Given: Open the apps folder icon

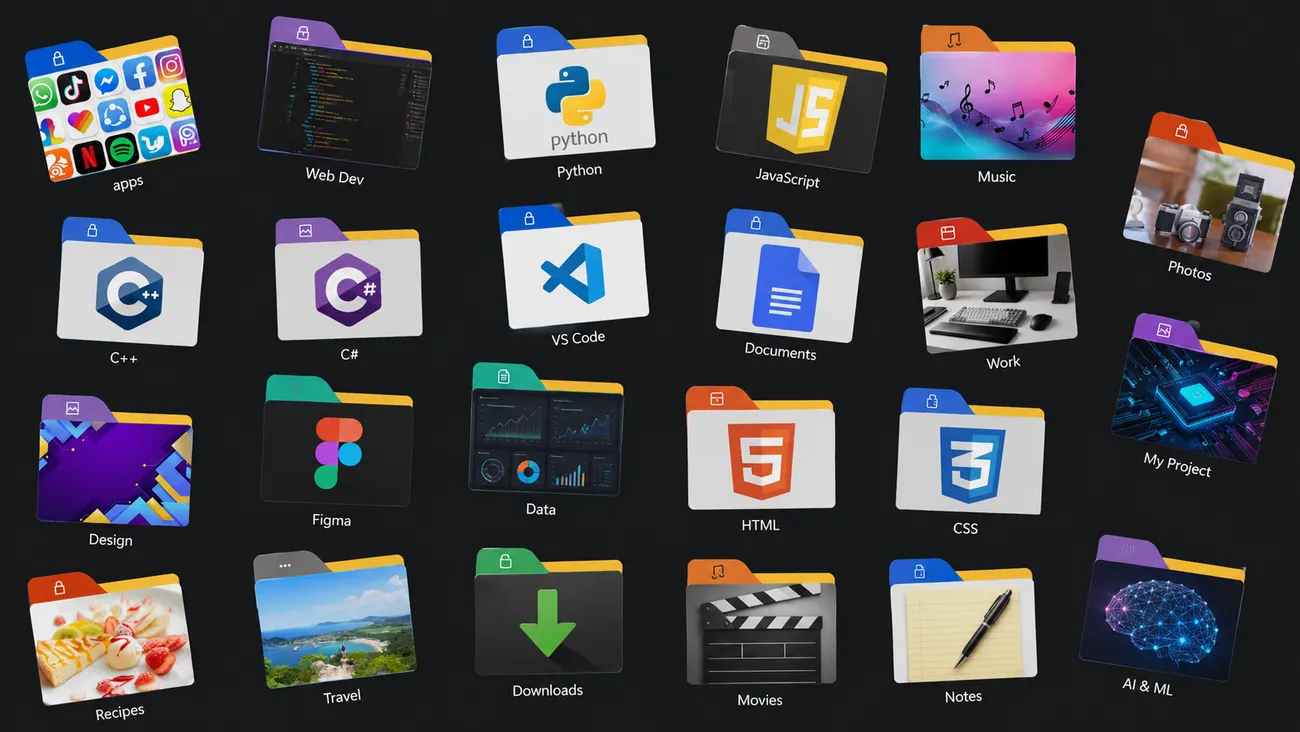Looking at the screenshot, I should coord(112,110).
